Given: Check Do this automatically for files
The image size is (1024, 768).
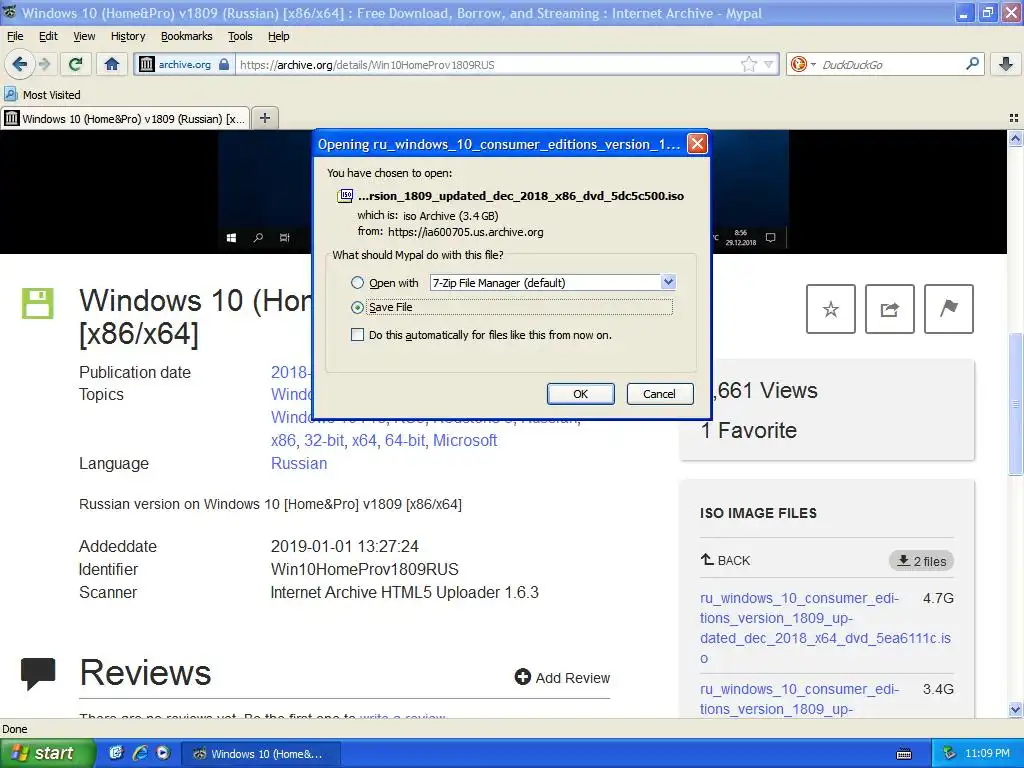Looking at the screenshot, I should click(357, 335).
